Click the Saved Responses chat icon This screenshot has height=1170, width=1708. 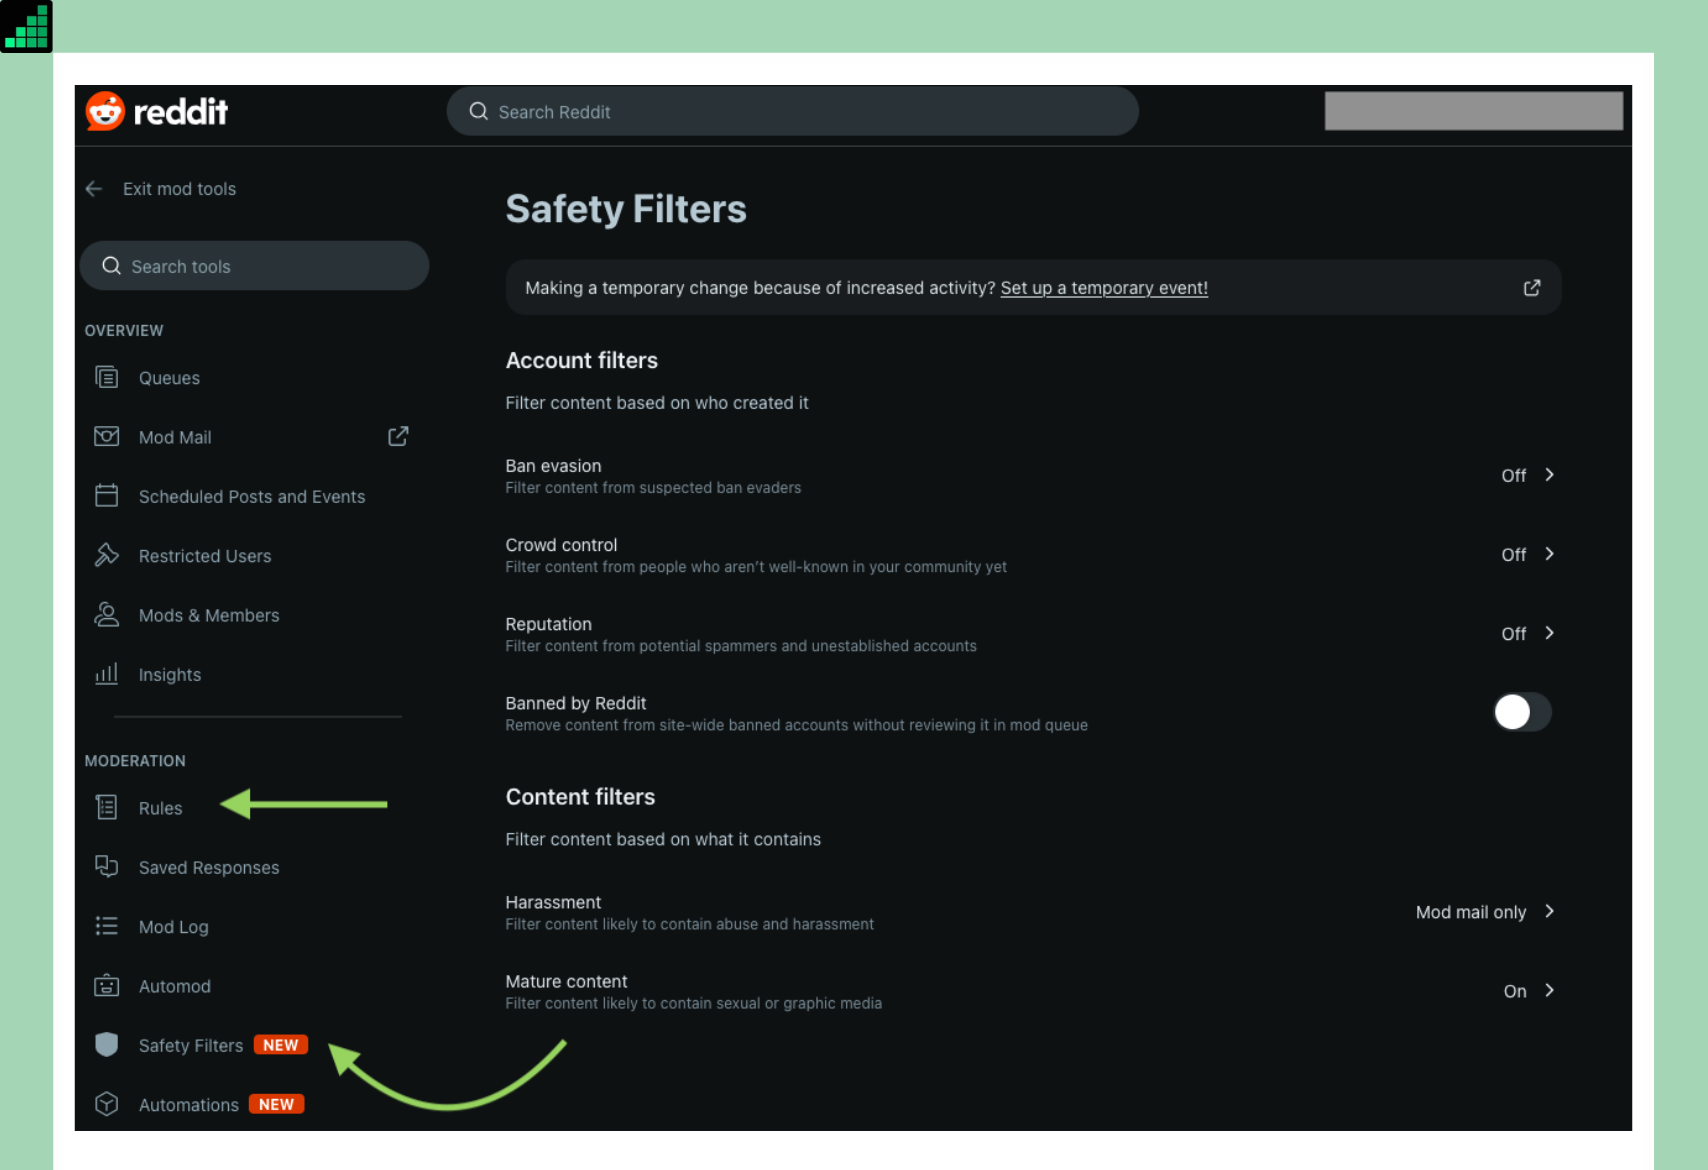click(x=106, y=866)
